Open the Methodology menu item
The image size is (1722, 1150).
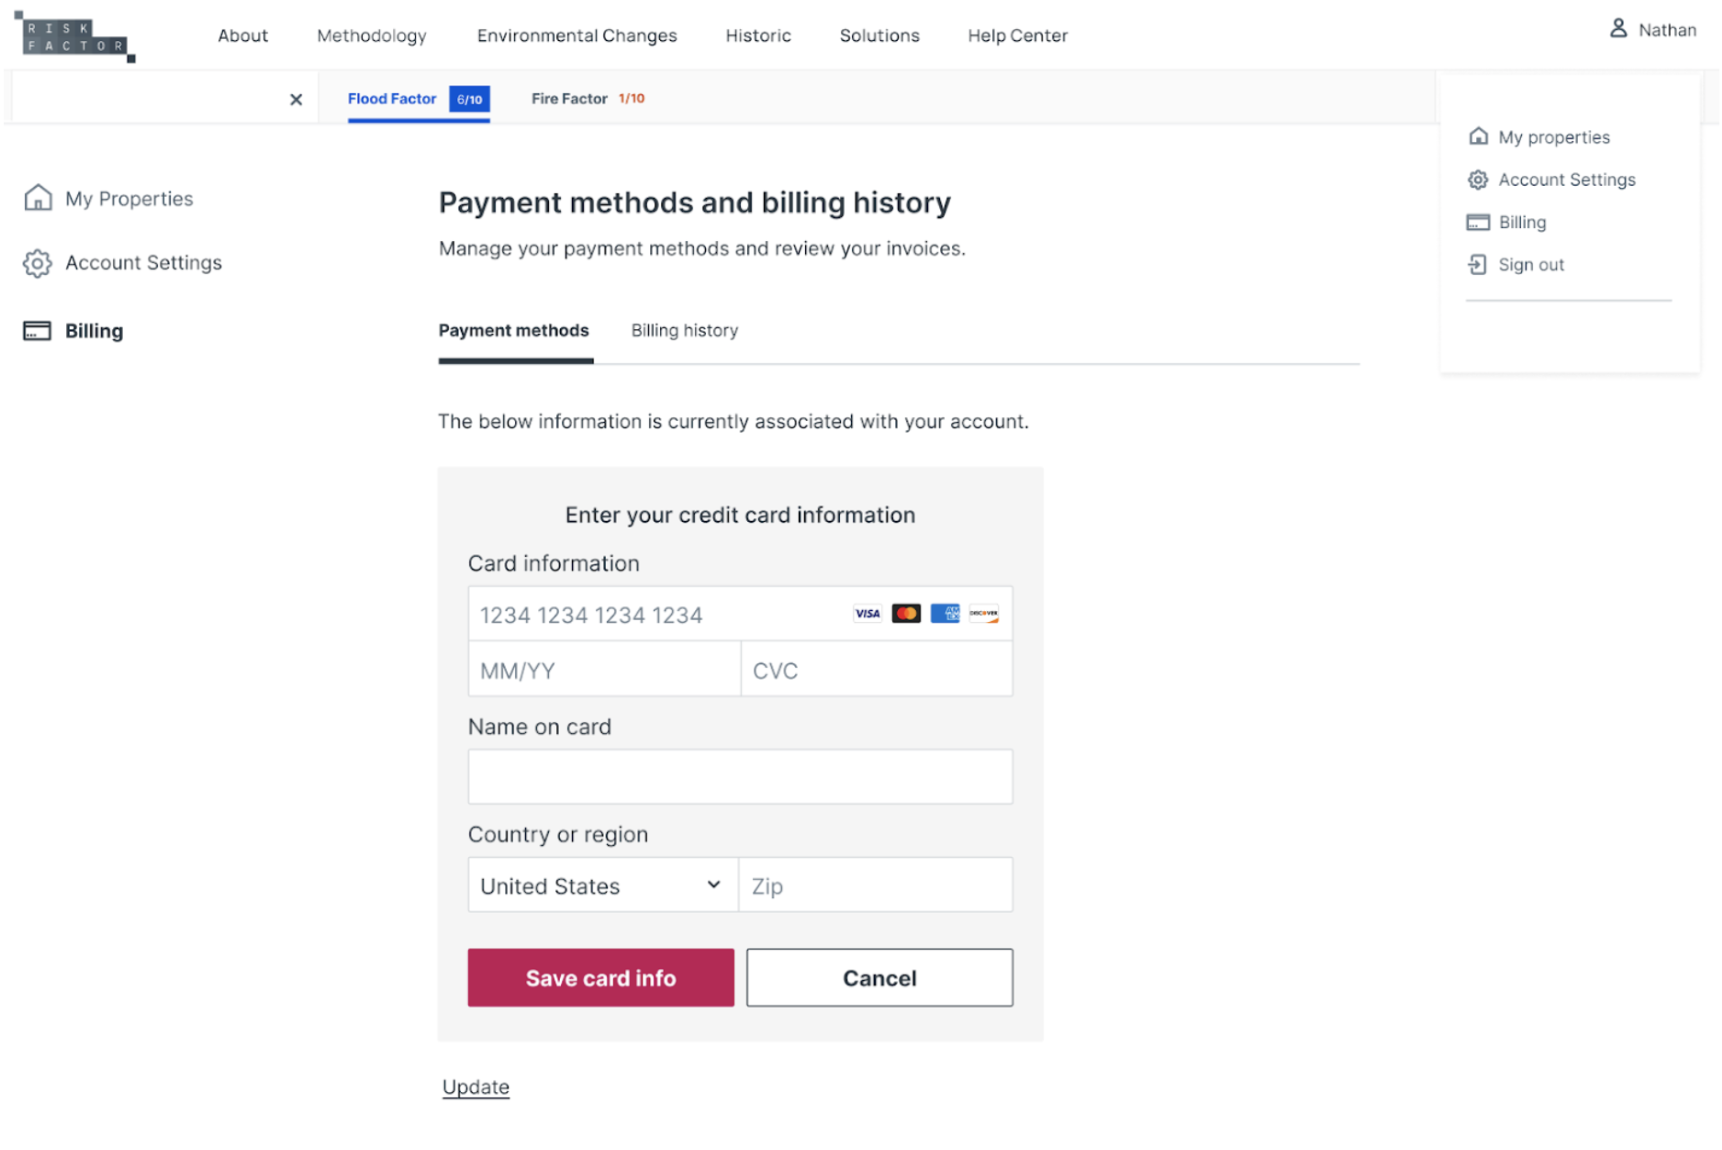click(371, 36)
